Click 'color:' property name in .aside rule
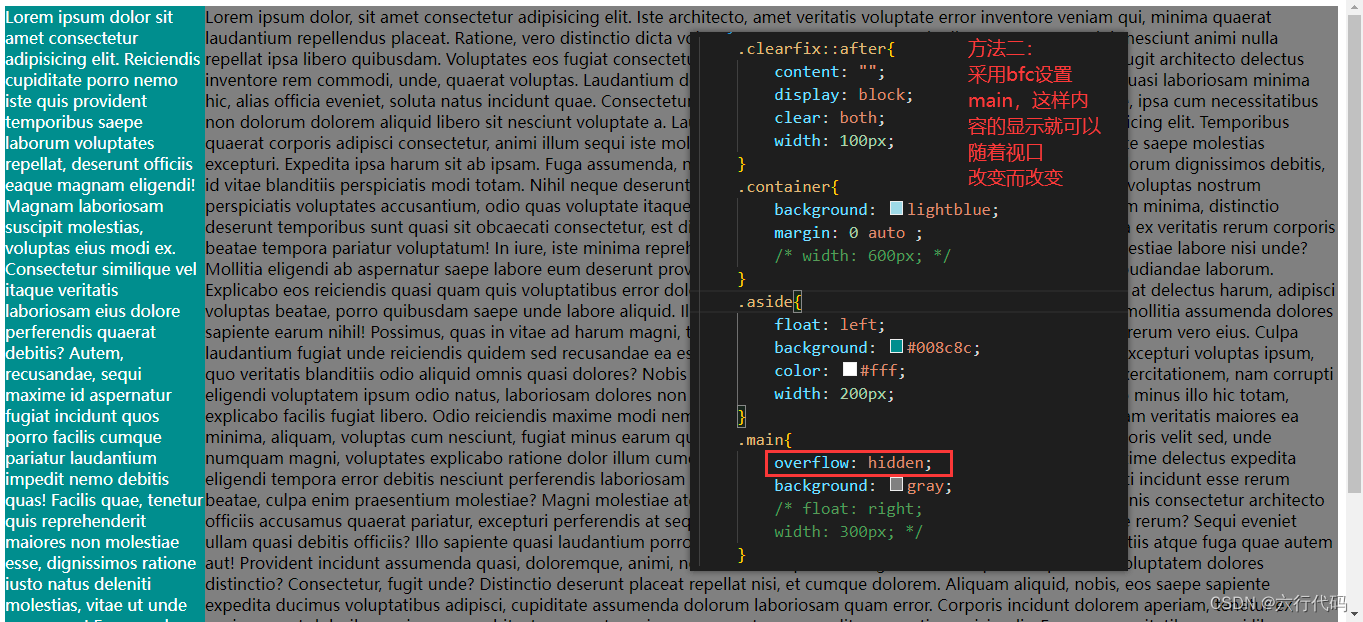The height and width of the screenshot is (622, 1363). 802,370
